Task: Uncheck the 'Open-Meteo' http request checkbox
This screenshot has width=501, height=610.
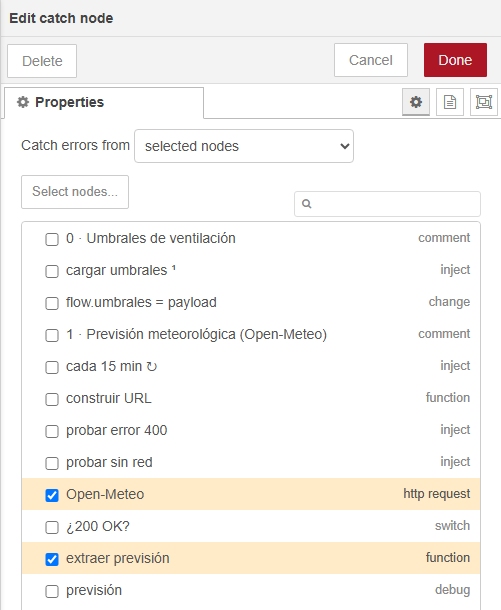Action: (x=52, y=495)
